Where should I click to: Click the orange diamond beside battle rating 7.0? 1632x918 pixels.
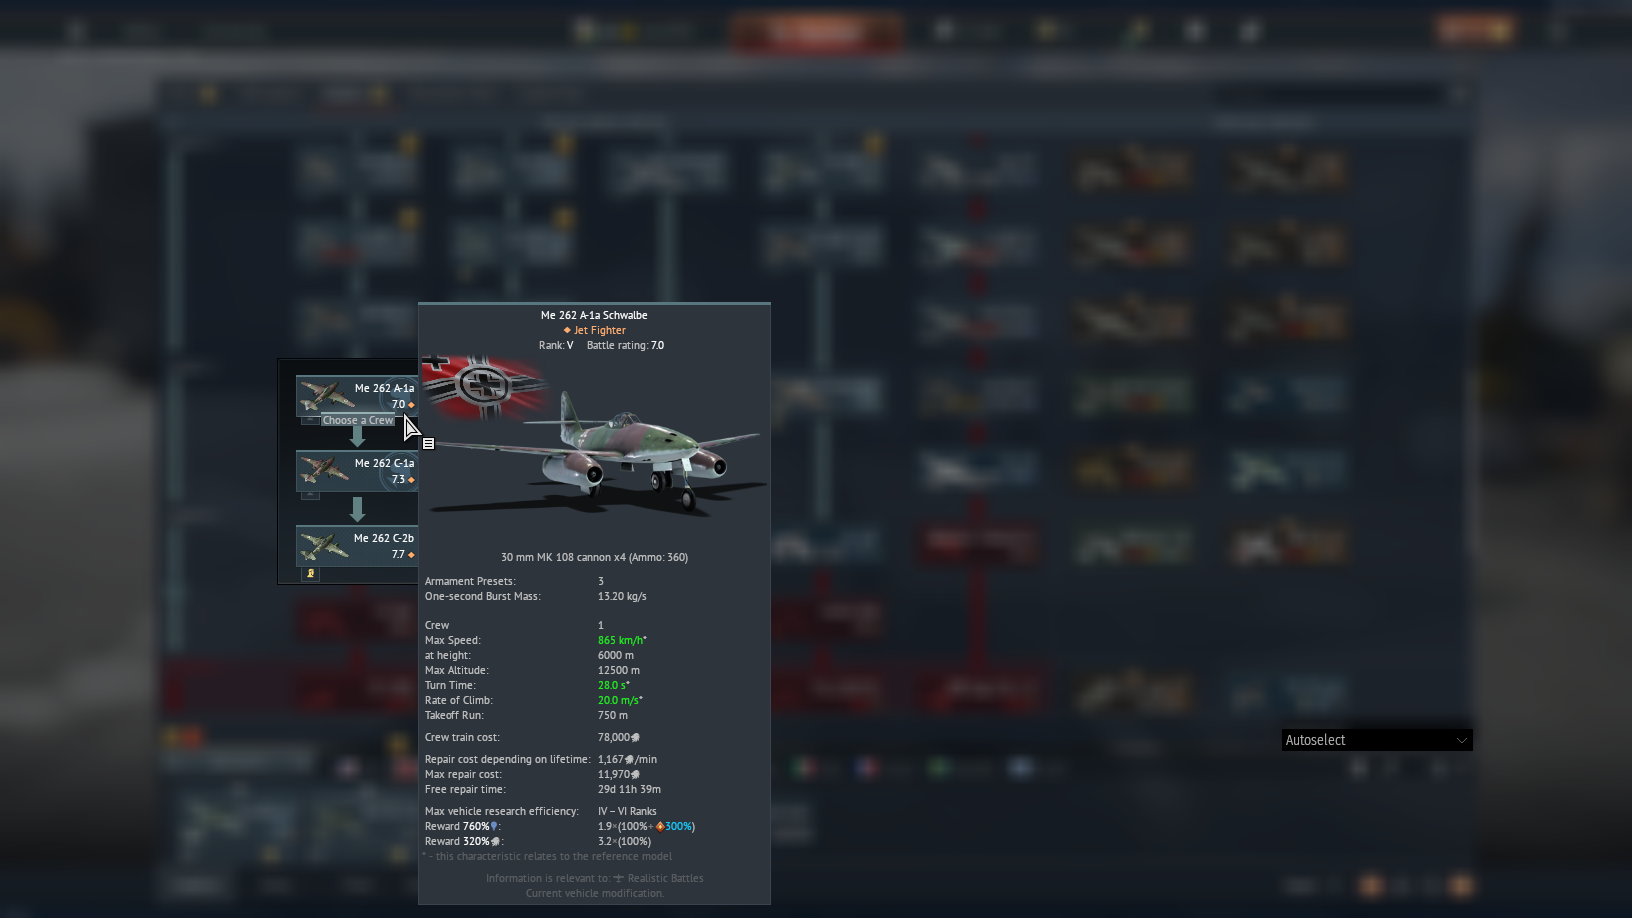pos(411,405)
